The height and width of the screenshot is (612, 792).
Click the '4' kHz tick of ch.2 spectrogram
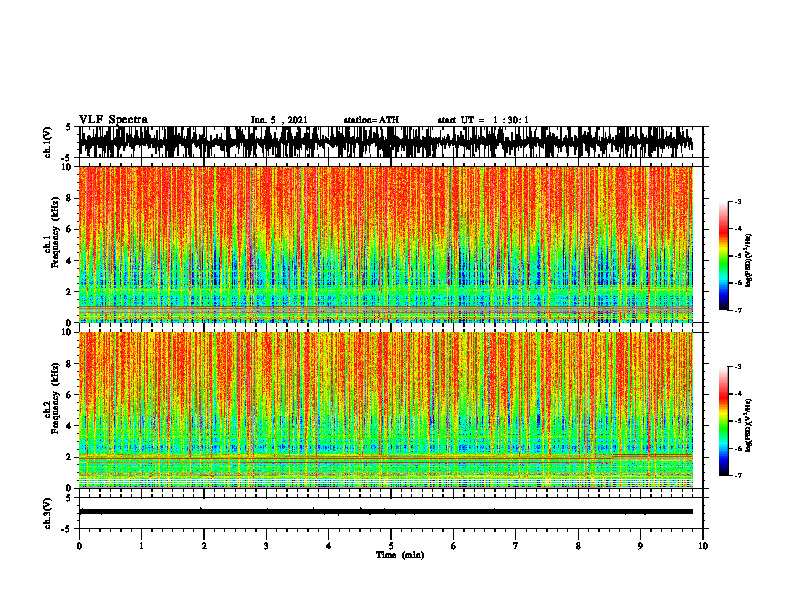click(x=70, y=426)
